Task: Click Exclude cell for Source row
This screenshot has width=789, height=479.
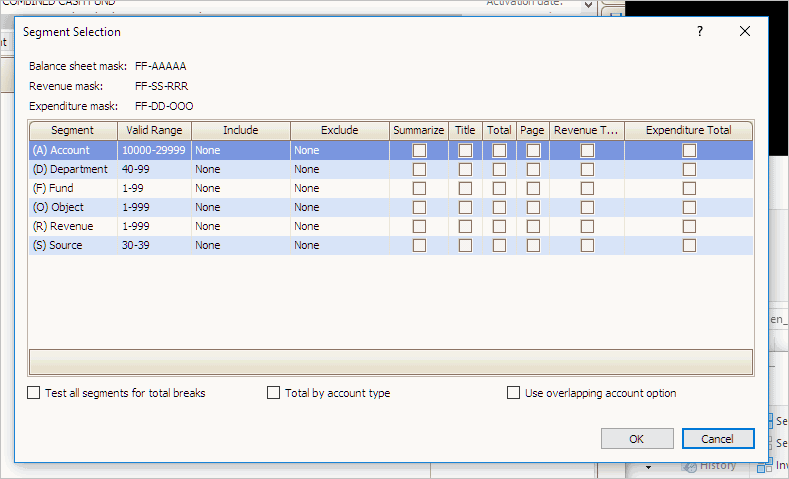Action: click(x=340, y=246)
